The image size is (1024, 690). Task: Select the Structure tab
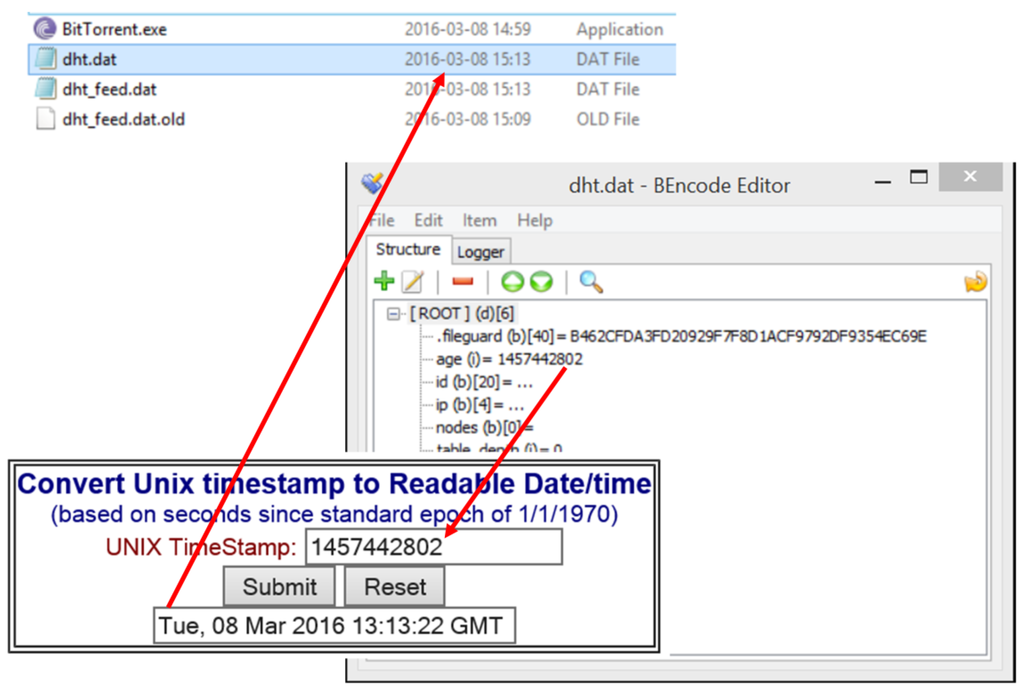[408, 250]
